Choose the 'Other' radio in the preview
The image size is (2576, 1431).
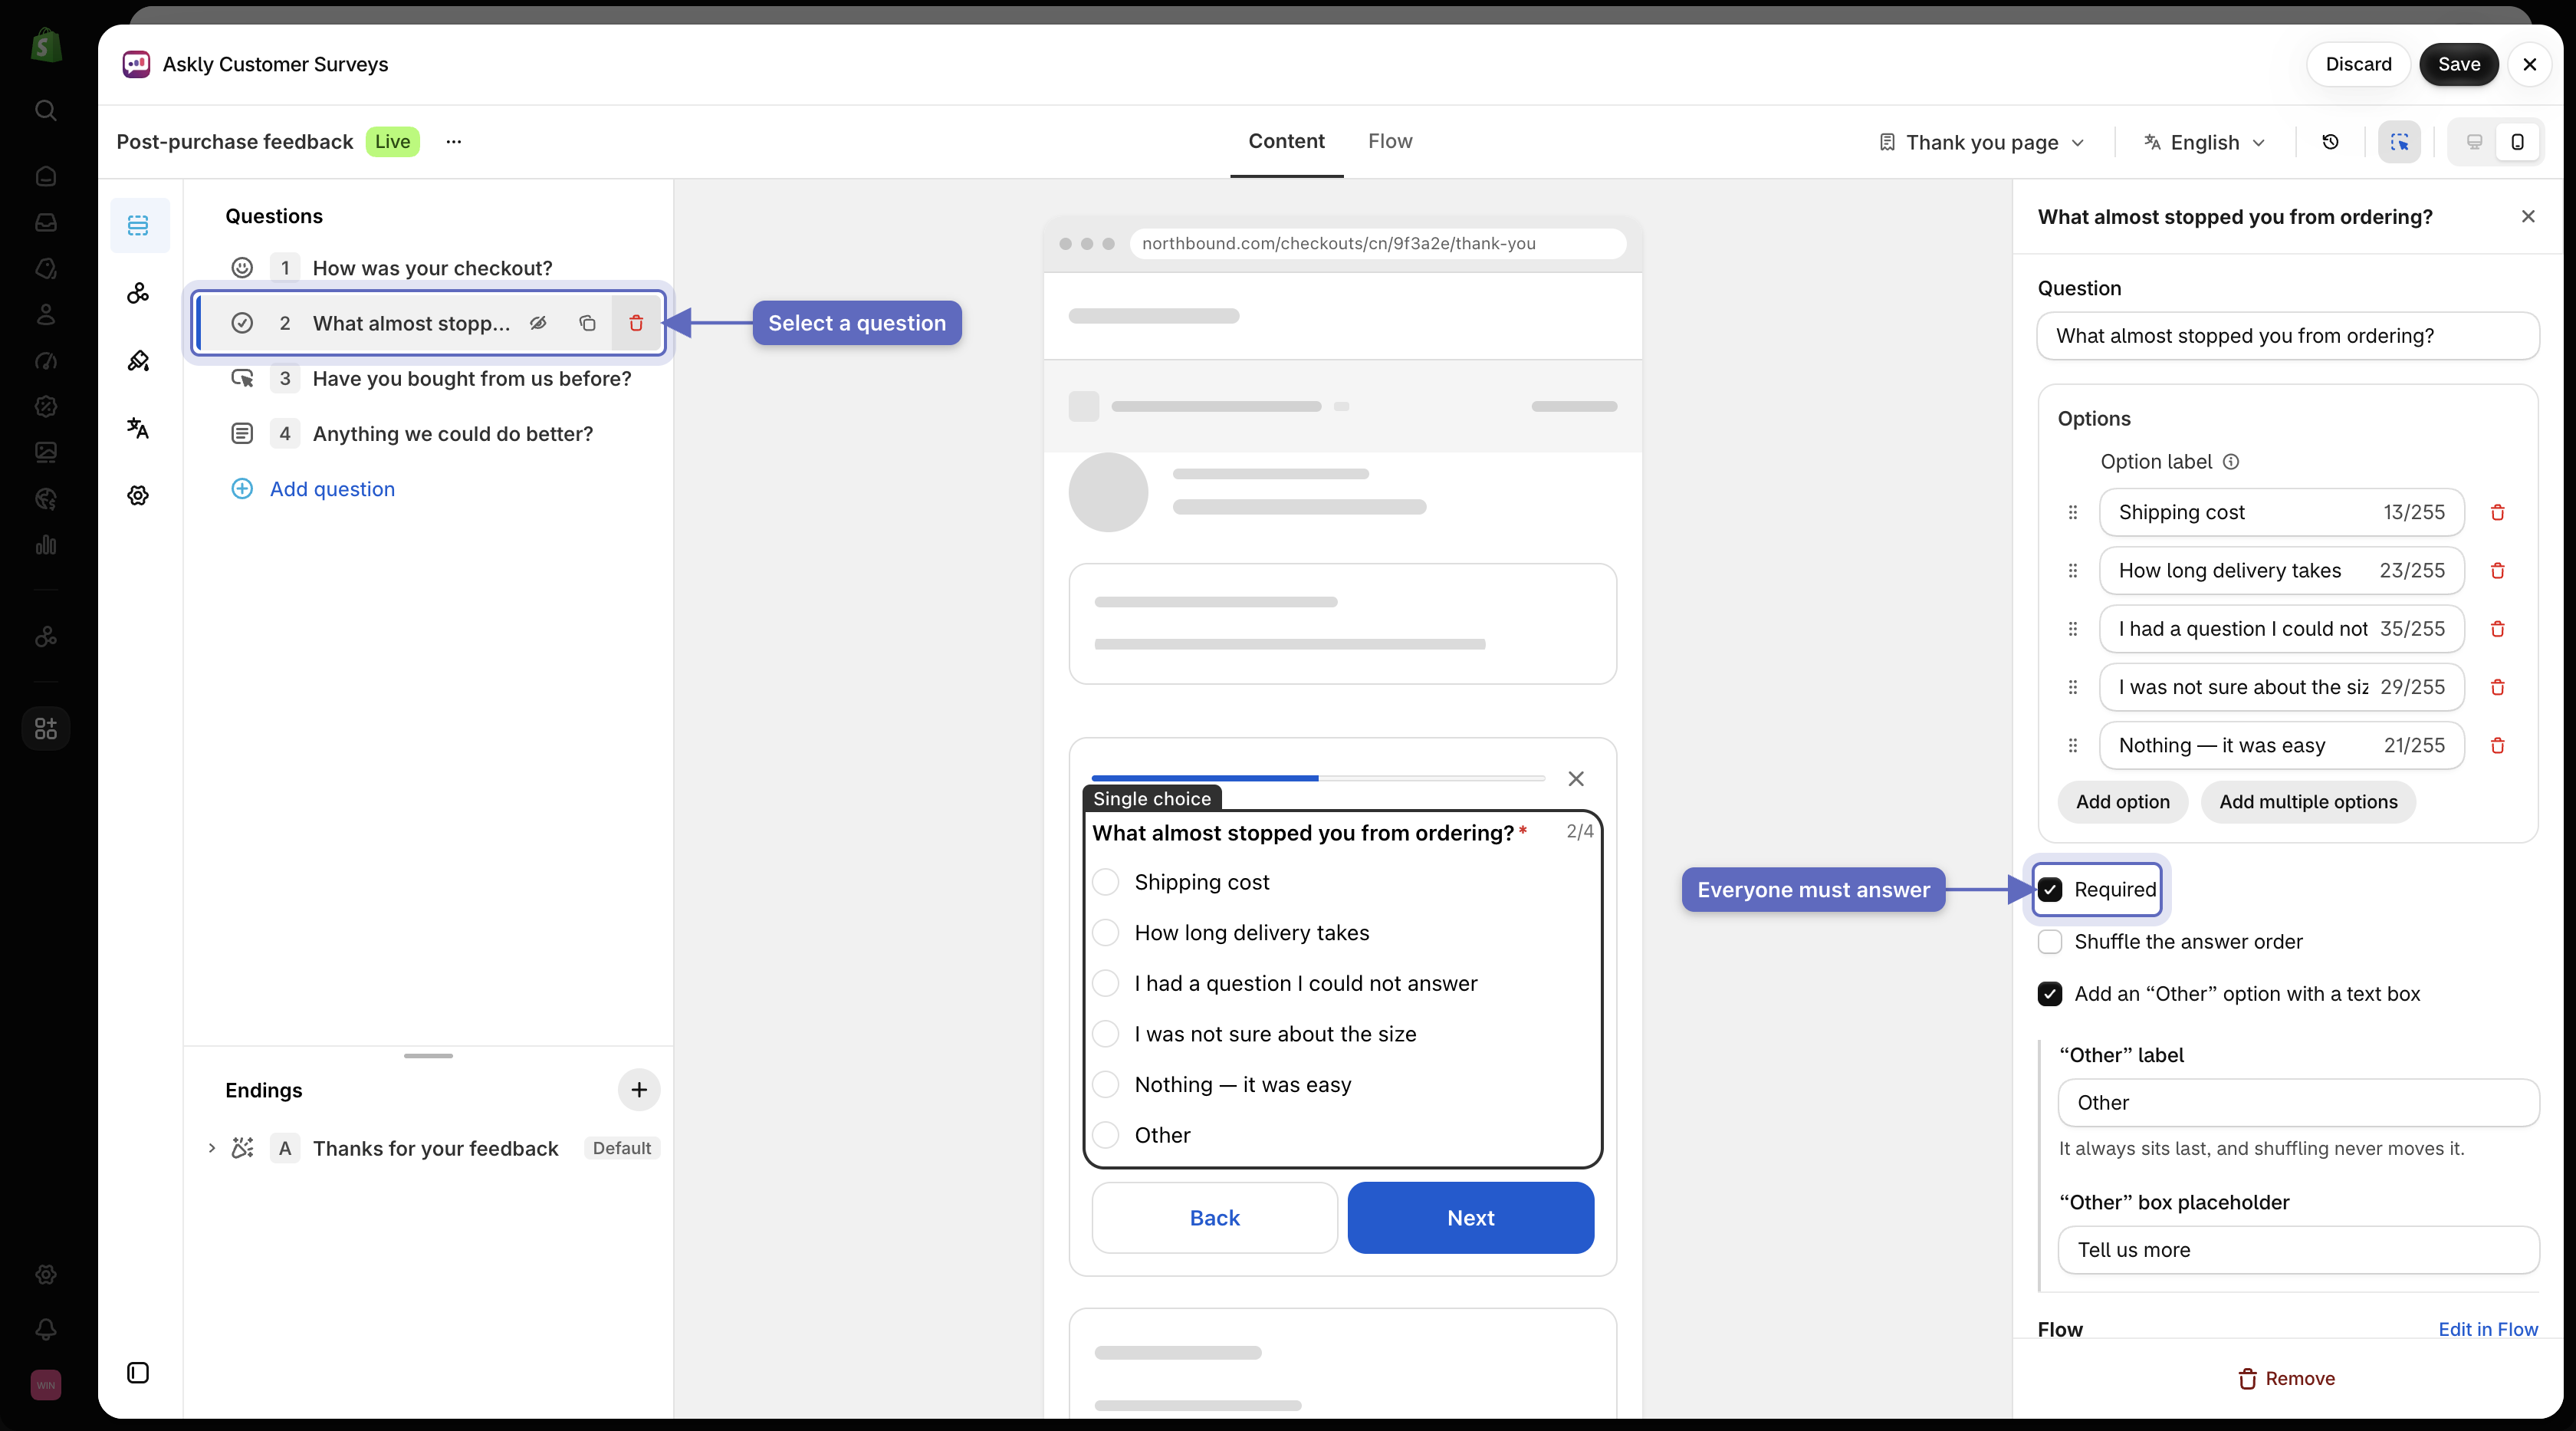tap(1106, 1134)
